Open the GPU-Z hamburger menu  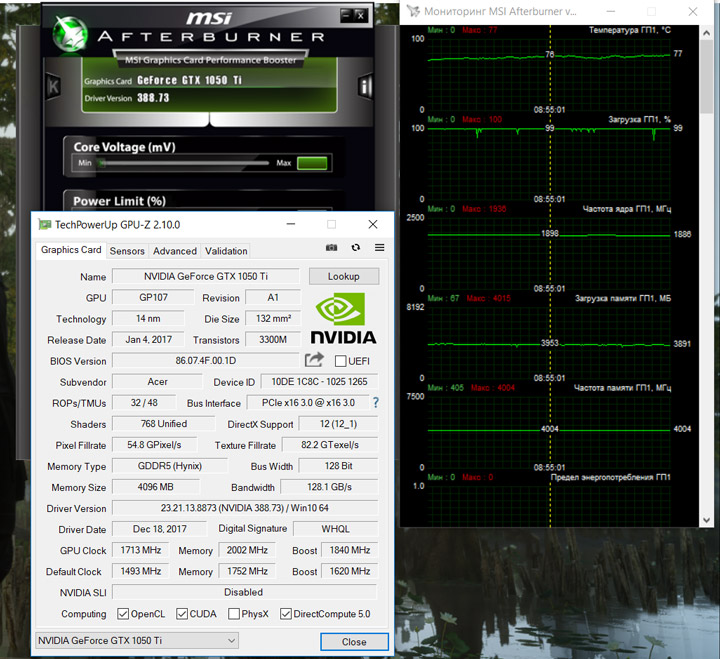(379, 248)
